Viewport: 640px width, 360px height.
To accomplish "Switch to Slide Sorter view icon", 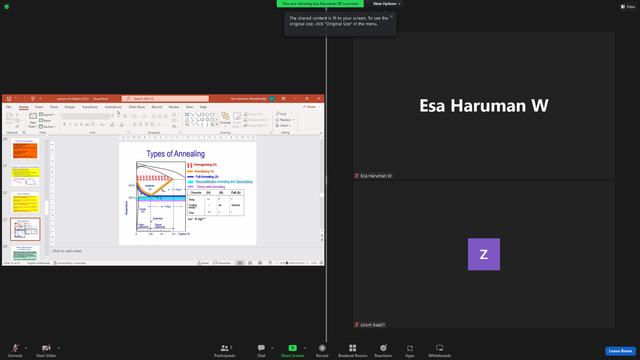I will pyautogui.click(x=250, y=263).
